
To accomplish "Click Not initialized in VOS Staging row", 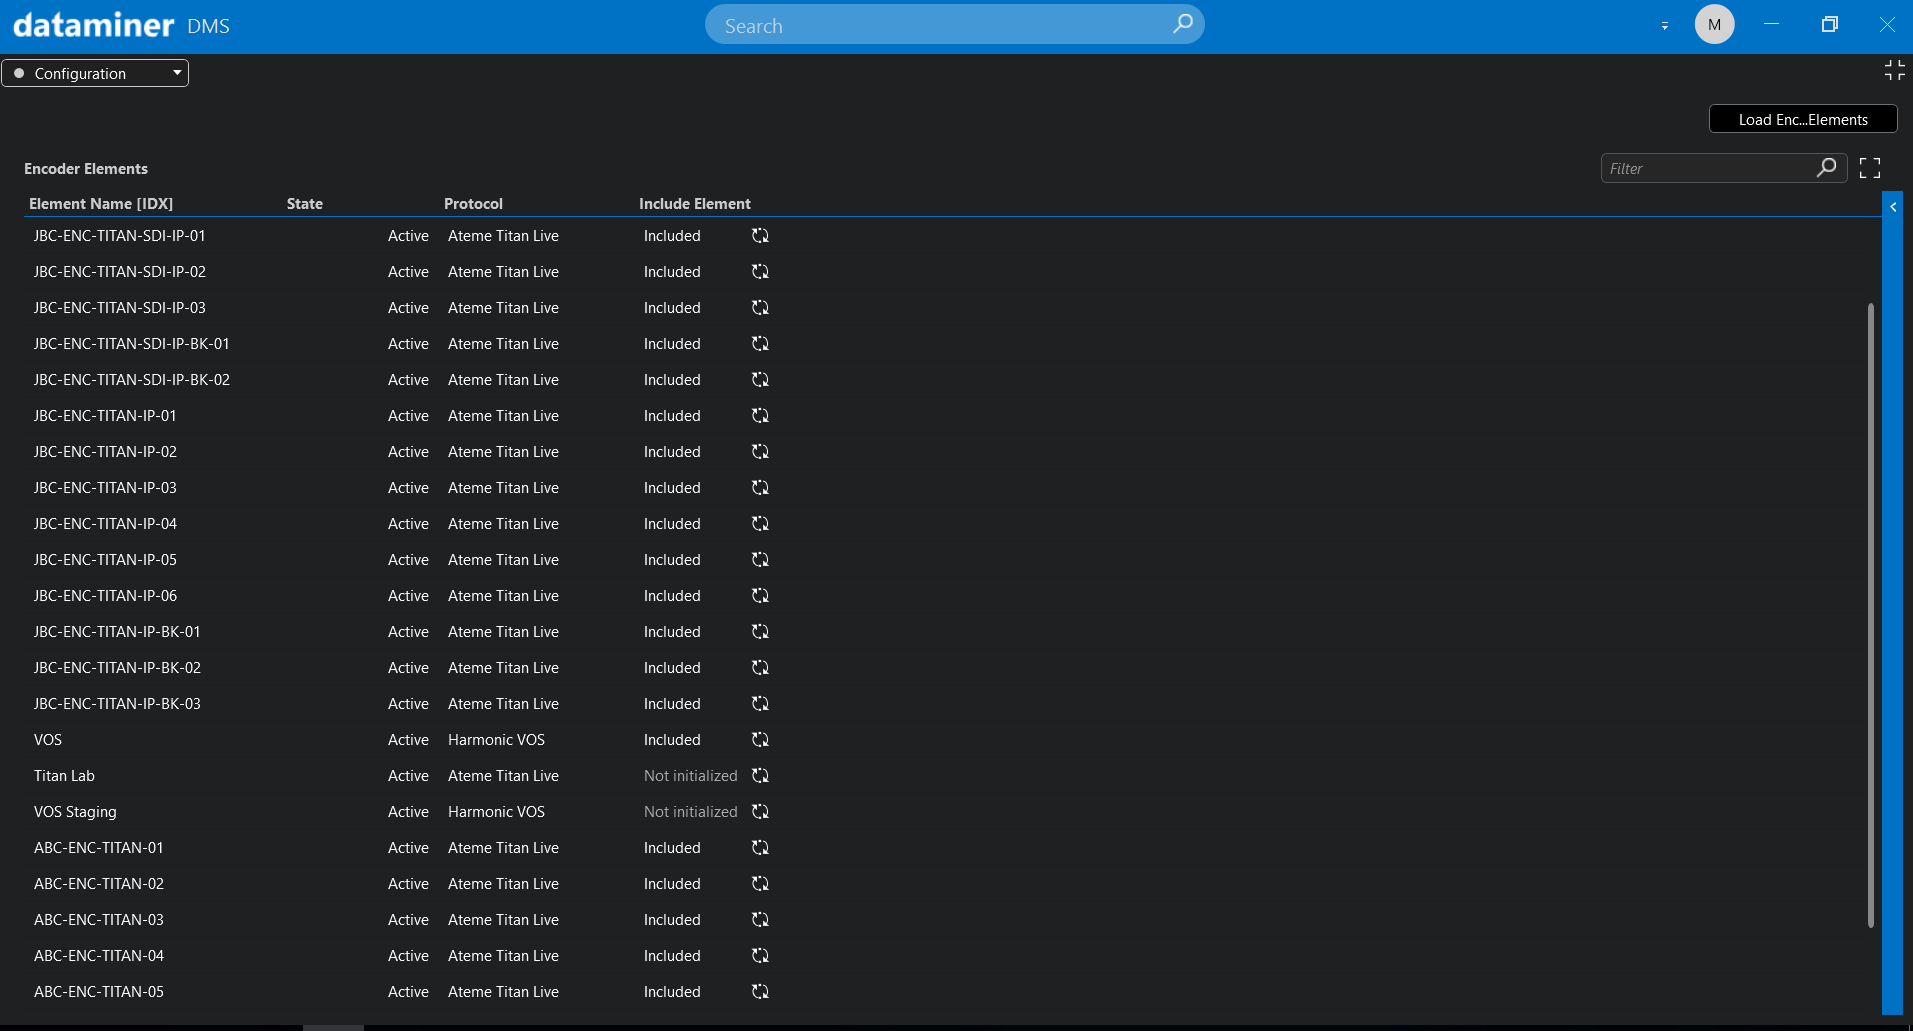I will tap(690, 812).
